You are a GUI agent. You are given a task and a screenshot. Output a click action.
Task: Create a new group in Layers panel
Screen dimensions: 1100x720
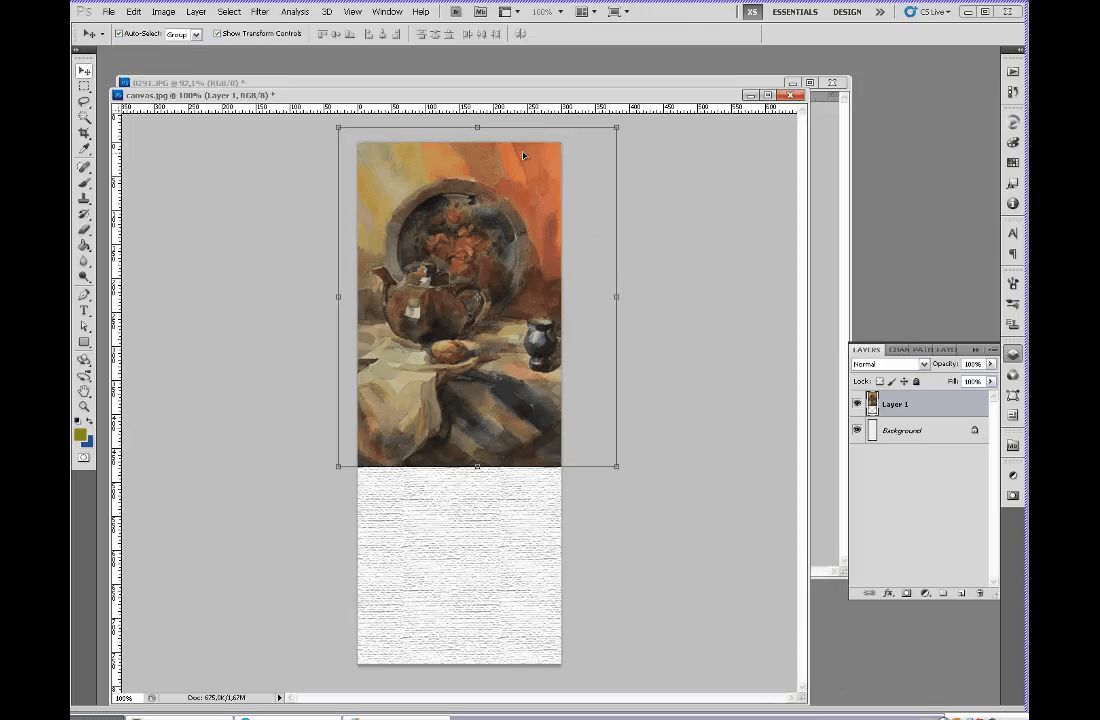(x=943, y=593)
